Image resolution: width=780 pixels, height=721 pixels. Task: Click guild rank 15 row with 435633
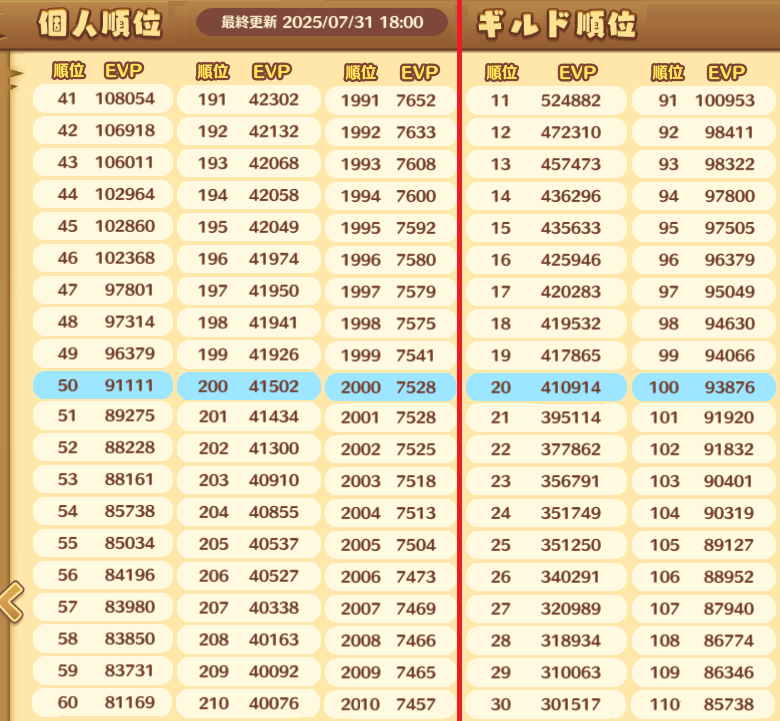(546, 228)
